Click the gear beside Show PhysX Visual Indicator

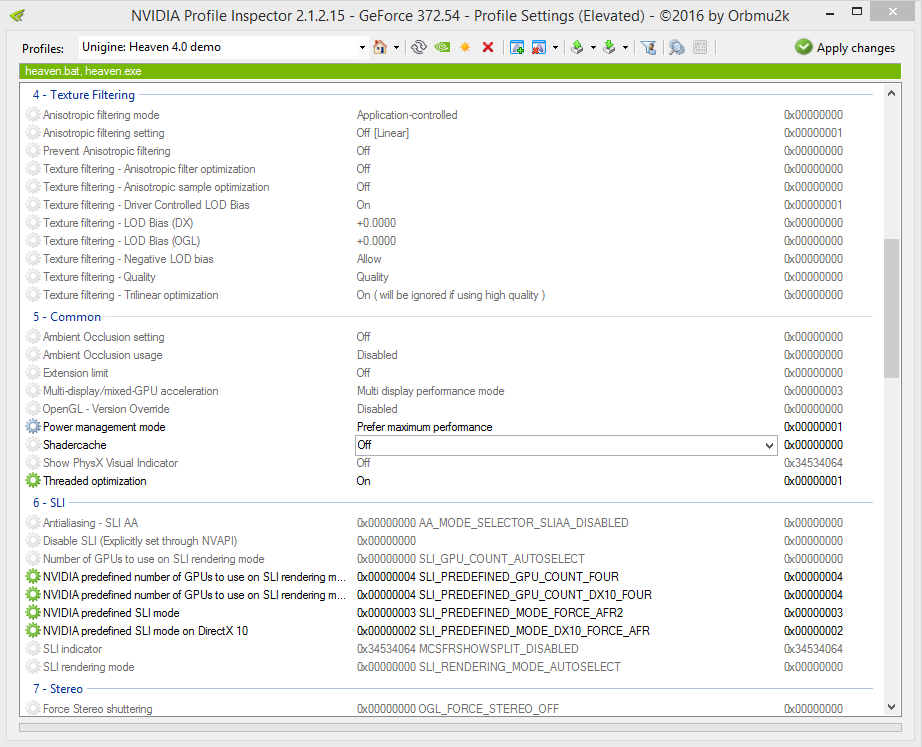click(x=33, y=462)
